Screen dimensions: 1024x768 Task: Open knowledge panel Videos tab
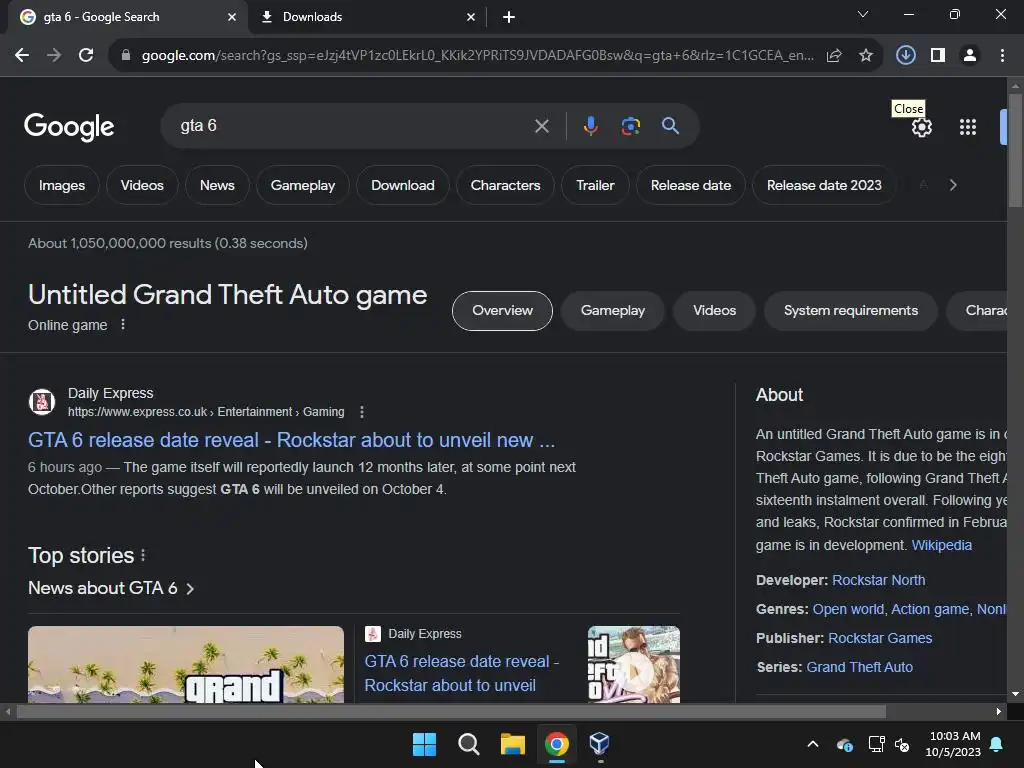[x=714, y=311]
